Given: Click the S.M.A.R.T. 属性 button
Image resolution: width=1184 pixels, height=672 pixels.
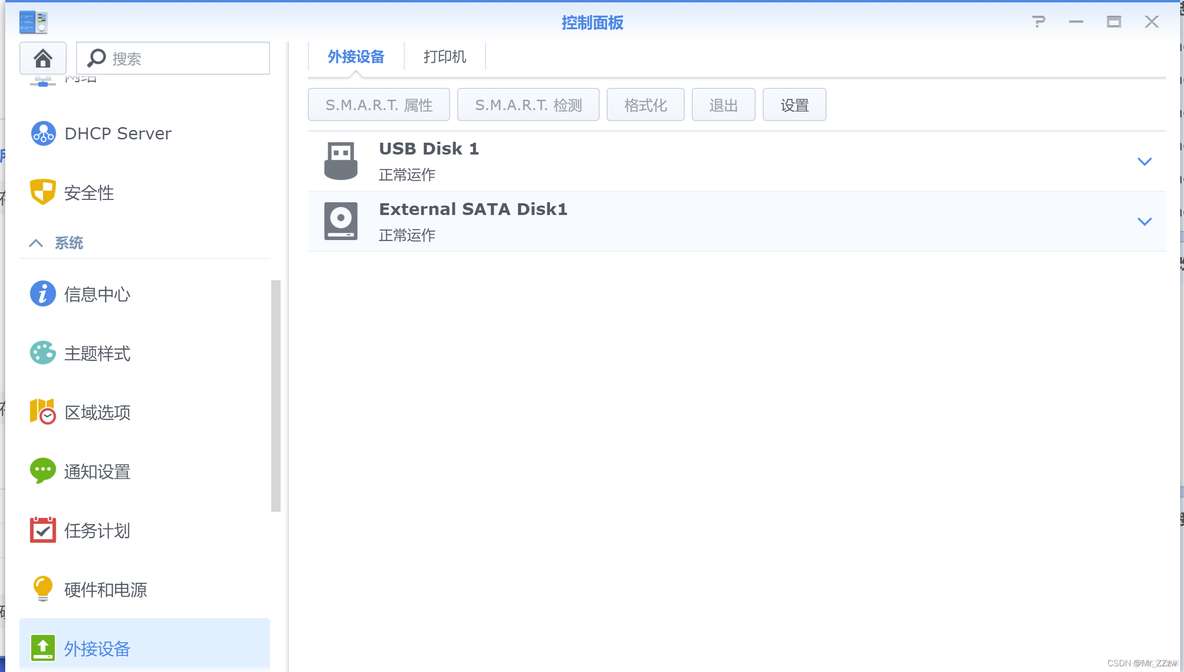Looking at the screenshot, I should tap(379, 105).
